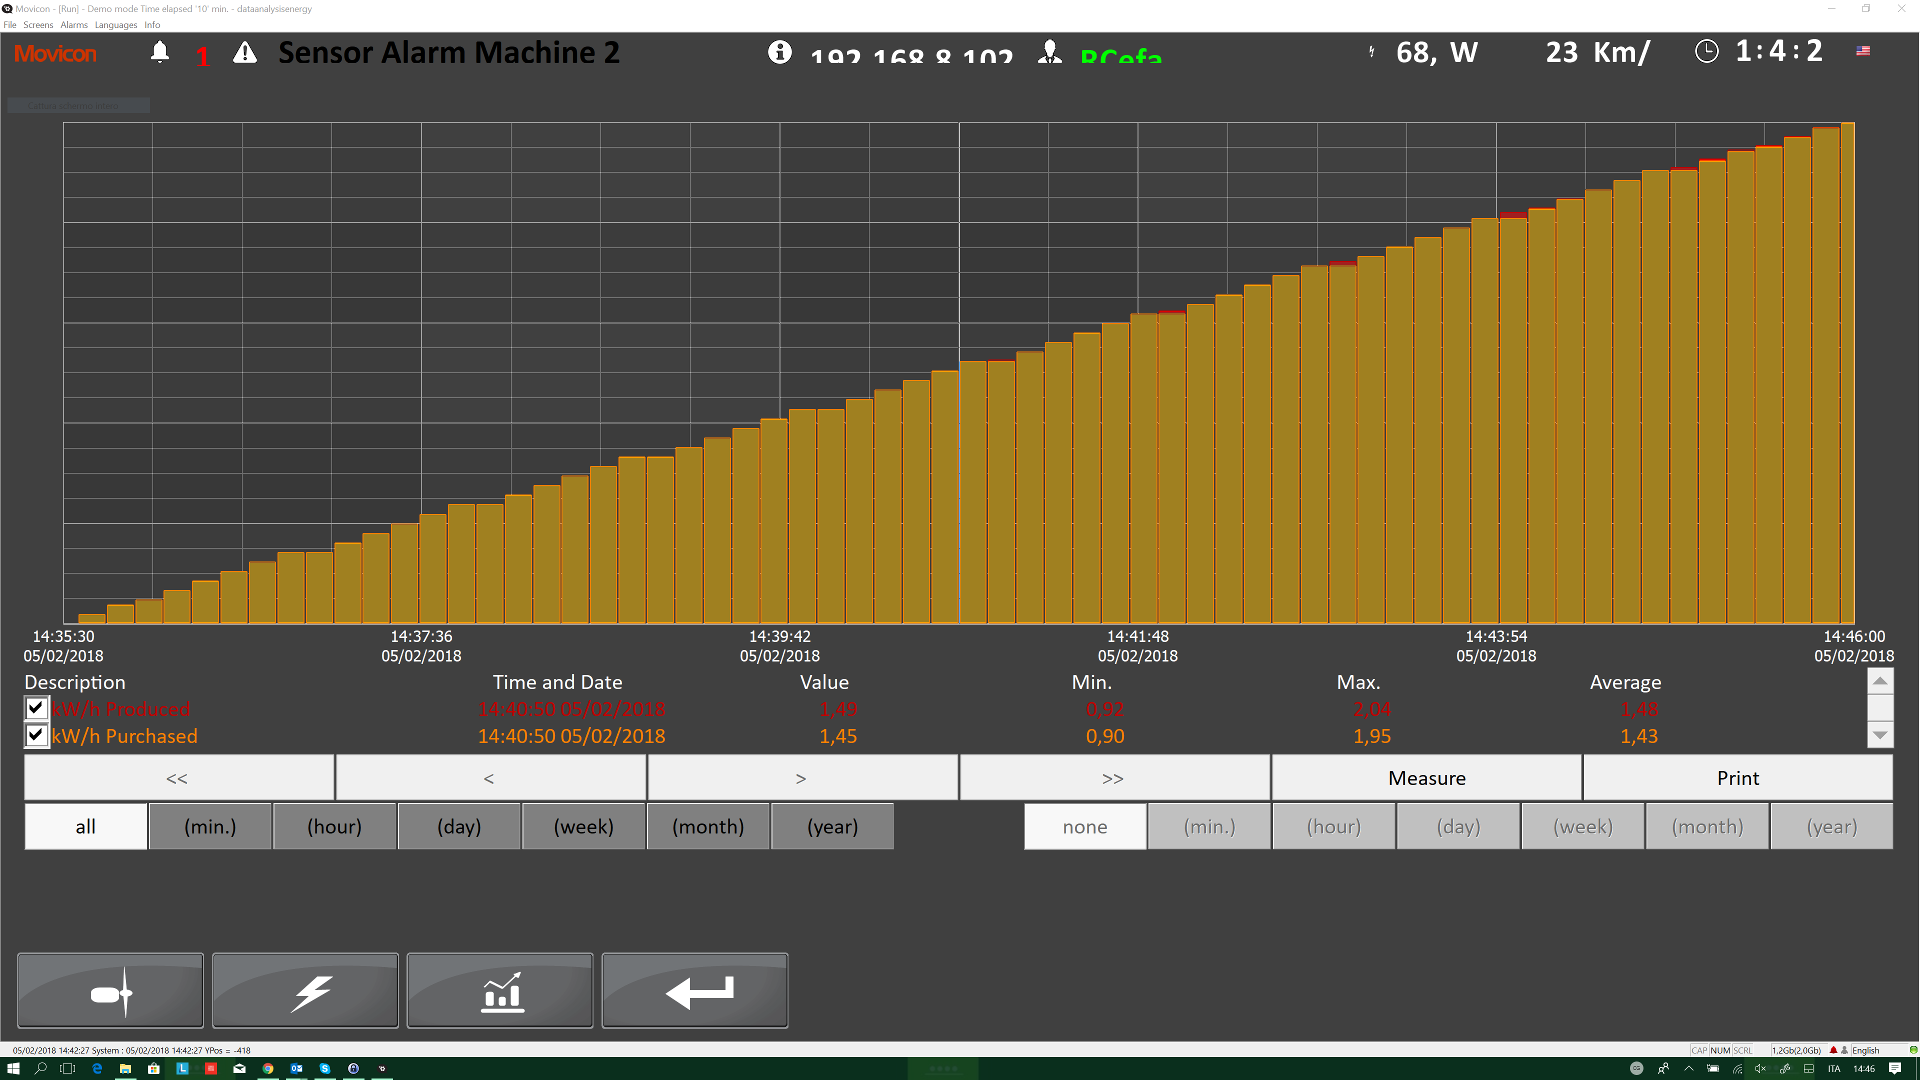
Task: Select the left (day) range filter
Action: point(459,827)
